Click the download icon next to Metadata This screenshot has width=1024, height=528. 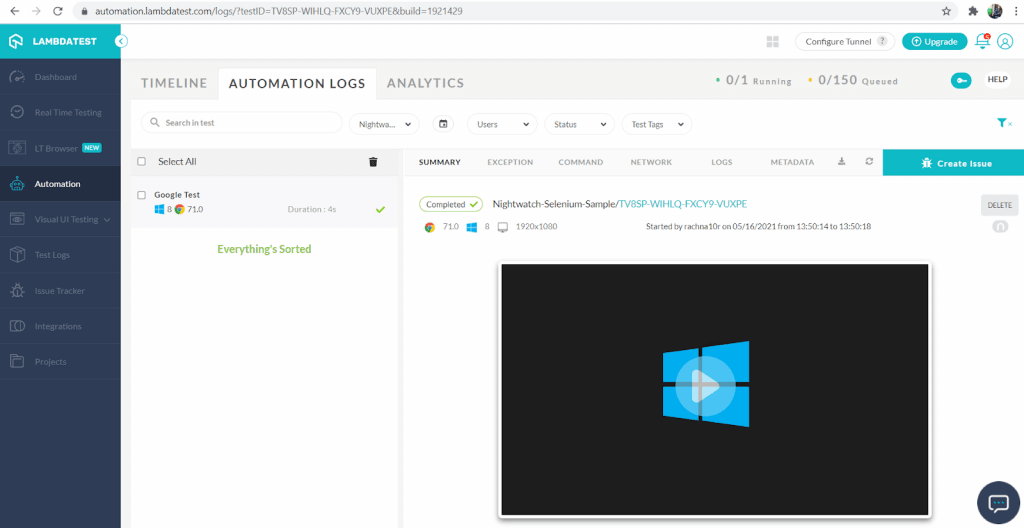pyautogui.click(x=841, y=162)
